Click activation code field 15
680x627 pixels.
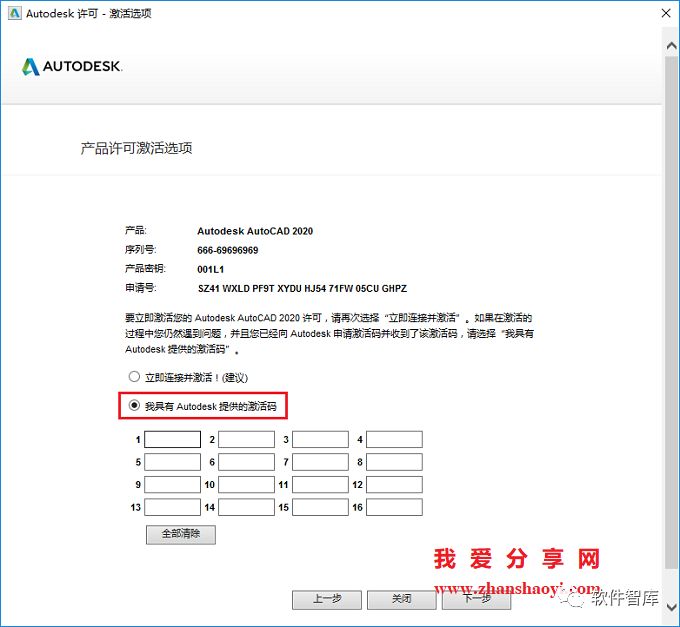pos(320,507)
